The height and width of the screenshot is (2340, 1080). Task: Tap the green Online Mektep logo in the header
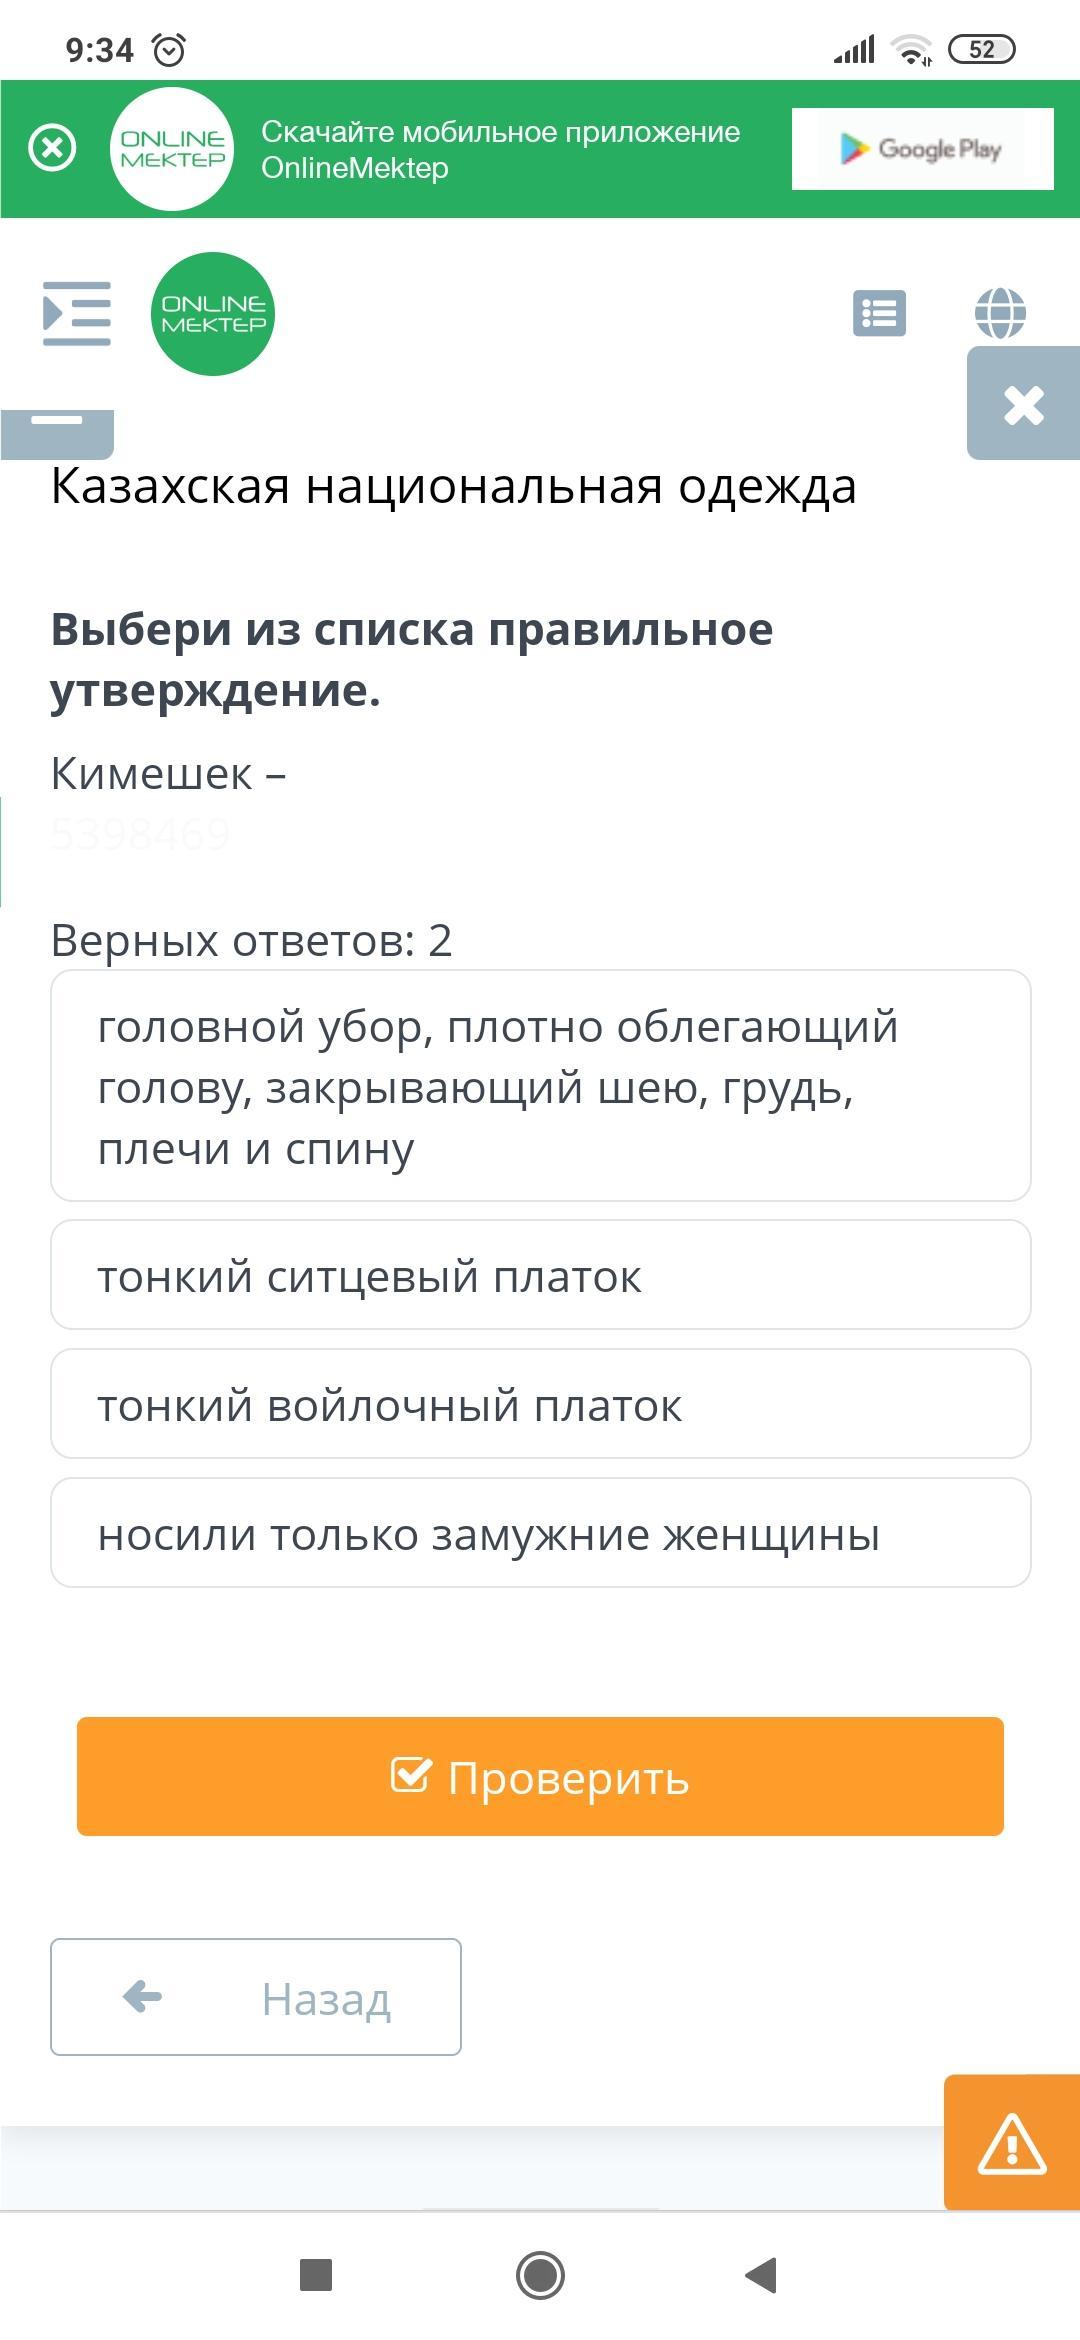pyautogui.click(x=213, y=314)
